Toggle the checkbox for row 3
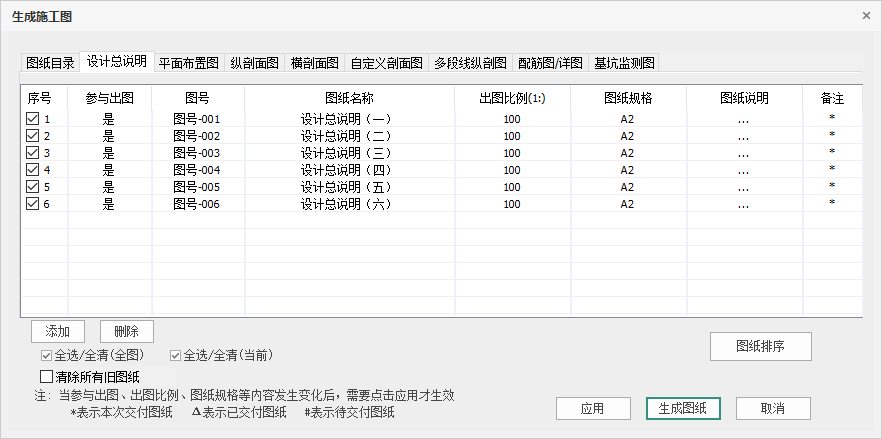The height and width of the screenshot is (439, 882). [33, 153]
